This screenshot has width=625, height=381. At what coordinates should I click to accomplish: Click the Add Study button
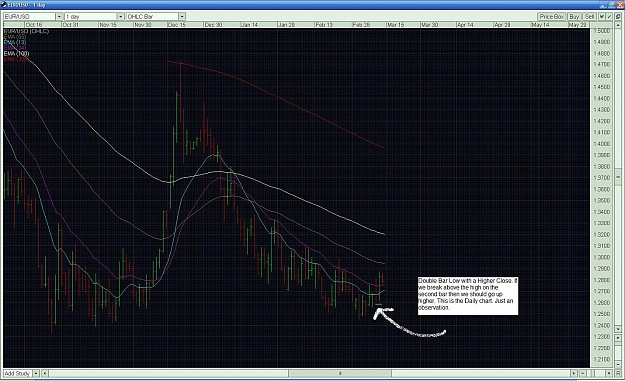[x=17, y=373]
